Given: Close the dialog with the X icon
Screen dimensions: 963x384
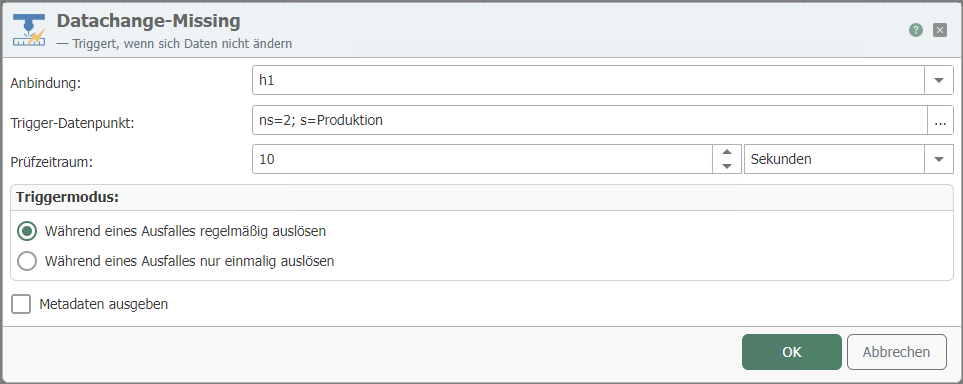Looking at the screenshot, I should click(x=940, y=30).
